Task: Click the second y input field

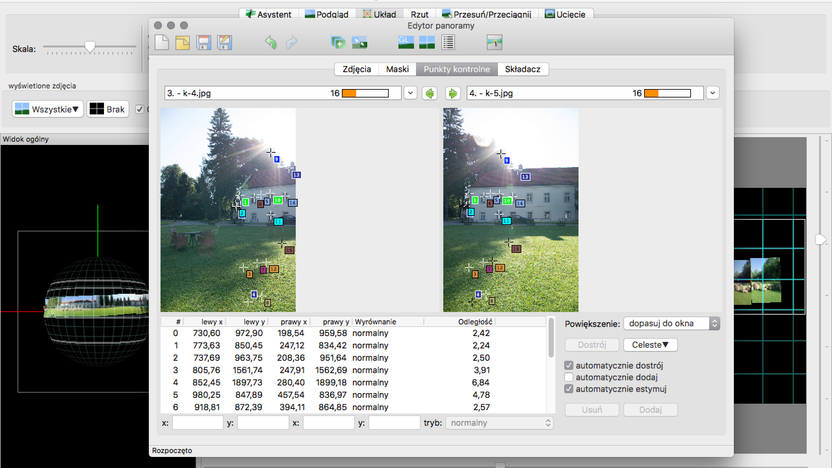Action: [x=394, y=423]
